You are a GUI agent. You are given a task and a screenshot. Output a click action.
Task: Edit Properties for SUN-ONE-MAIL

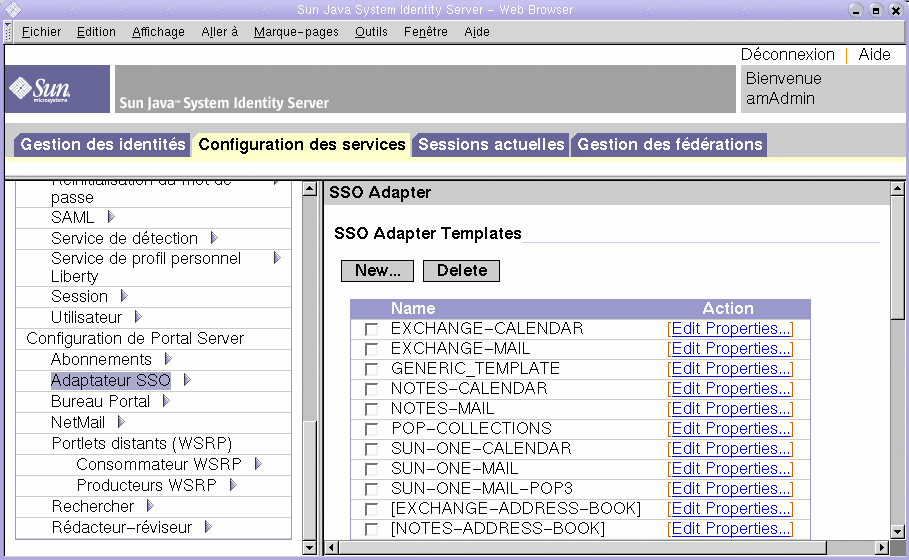pos(730,468)
